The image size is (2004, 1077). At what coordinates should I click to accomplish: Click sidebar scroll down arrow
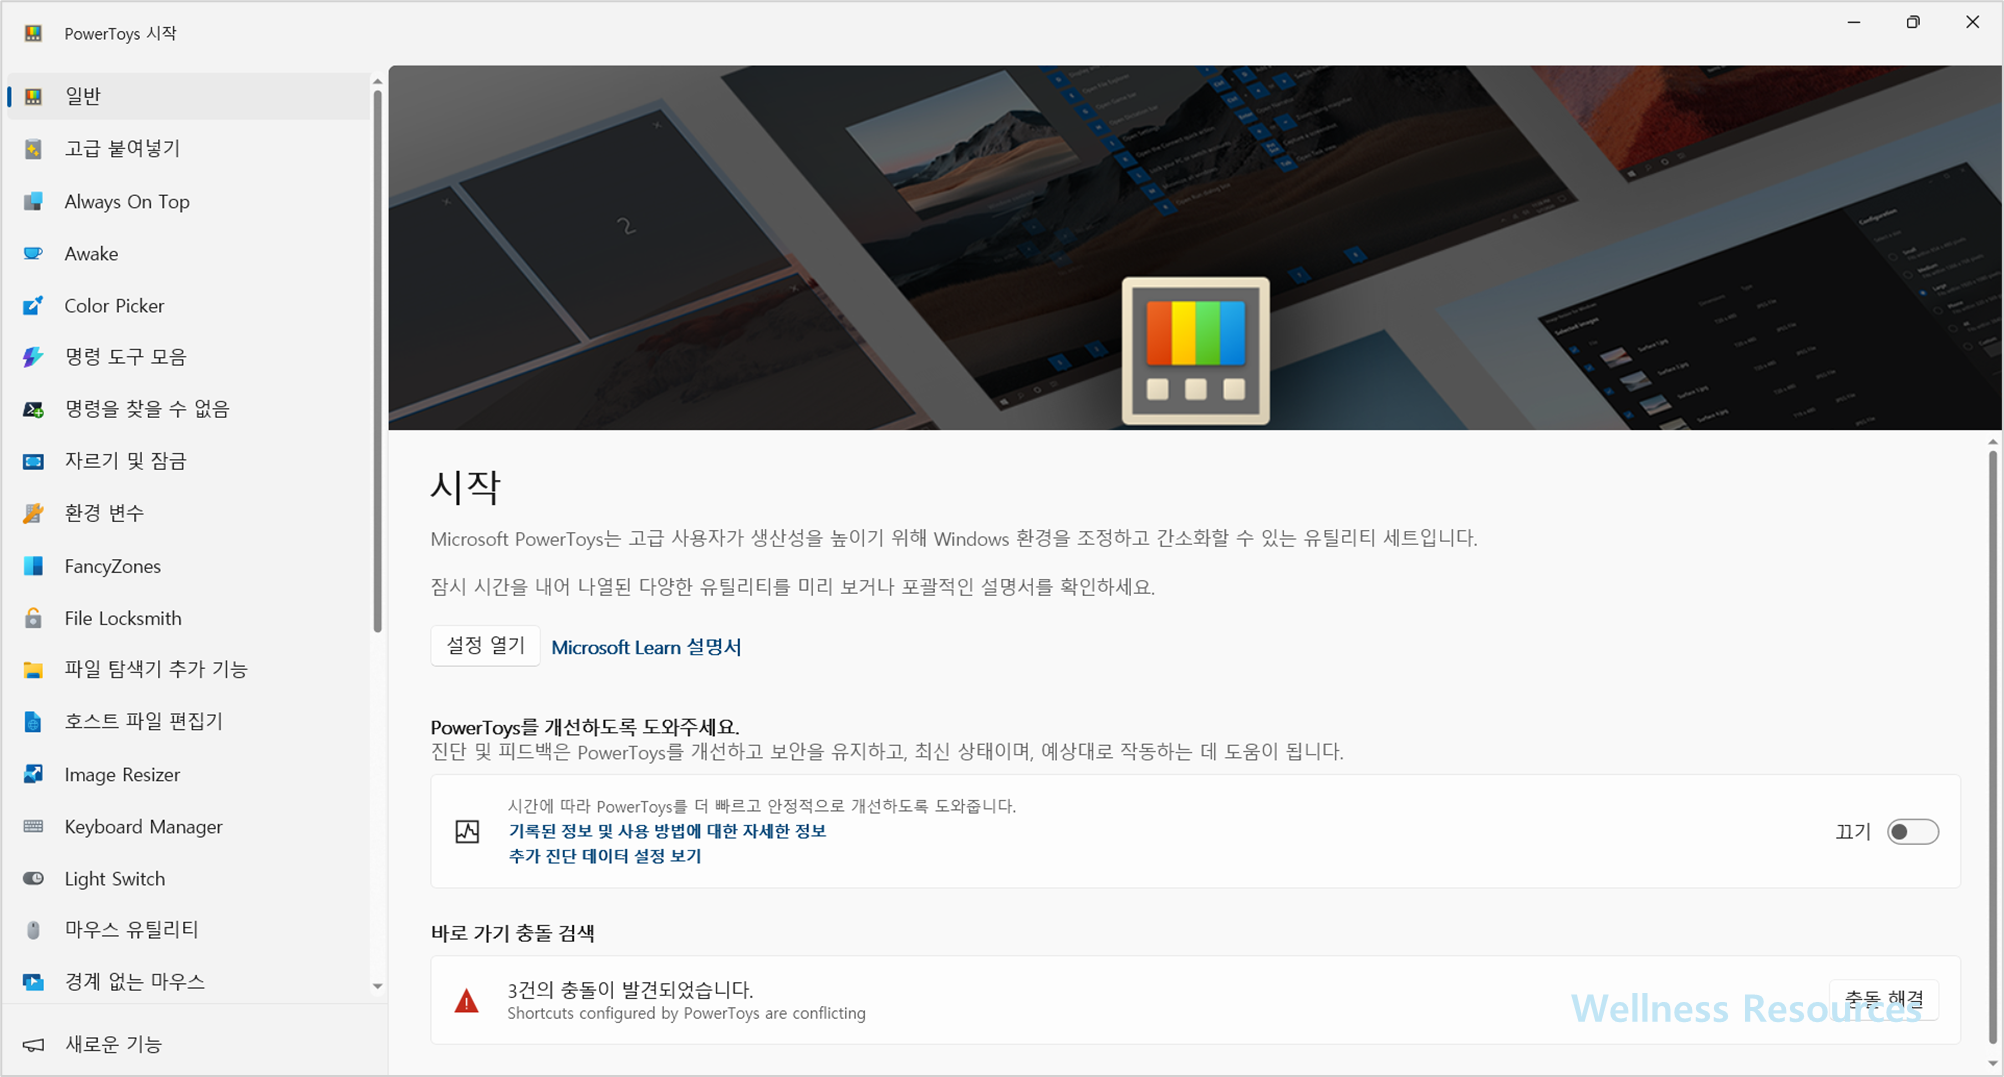(x=377, y=986)
